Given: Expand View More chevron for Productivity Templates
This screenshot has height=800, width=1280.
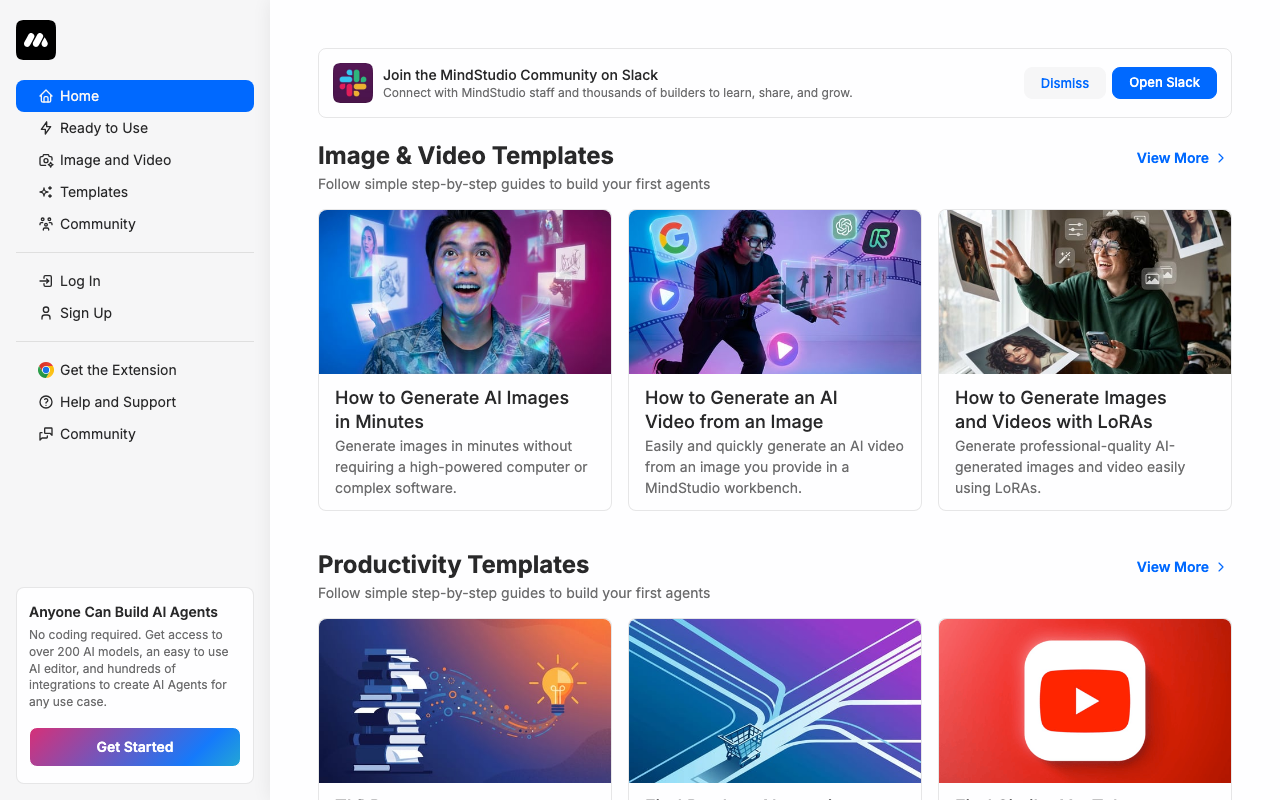Looking at the screenshot, I should click(x=1221, y=567).
